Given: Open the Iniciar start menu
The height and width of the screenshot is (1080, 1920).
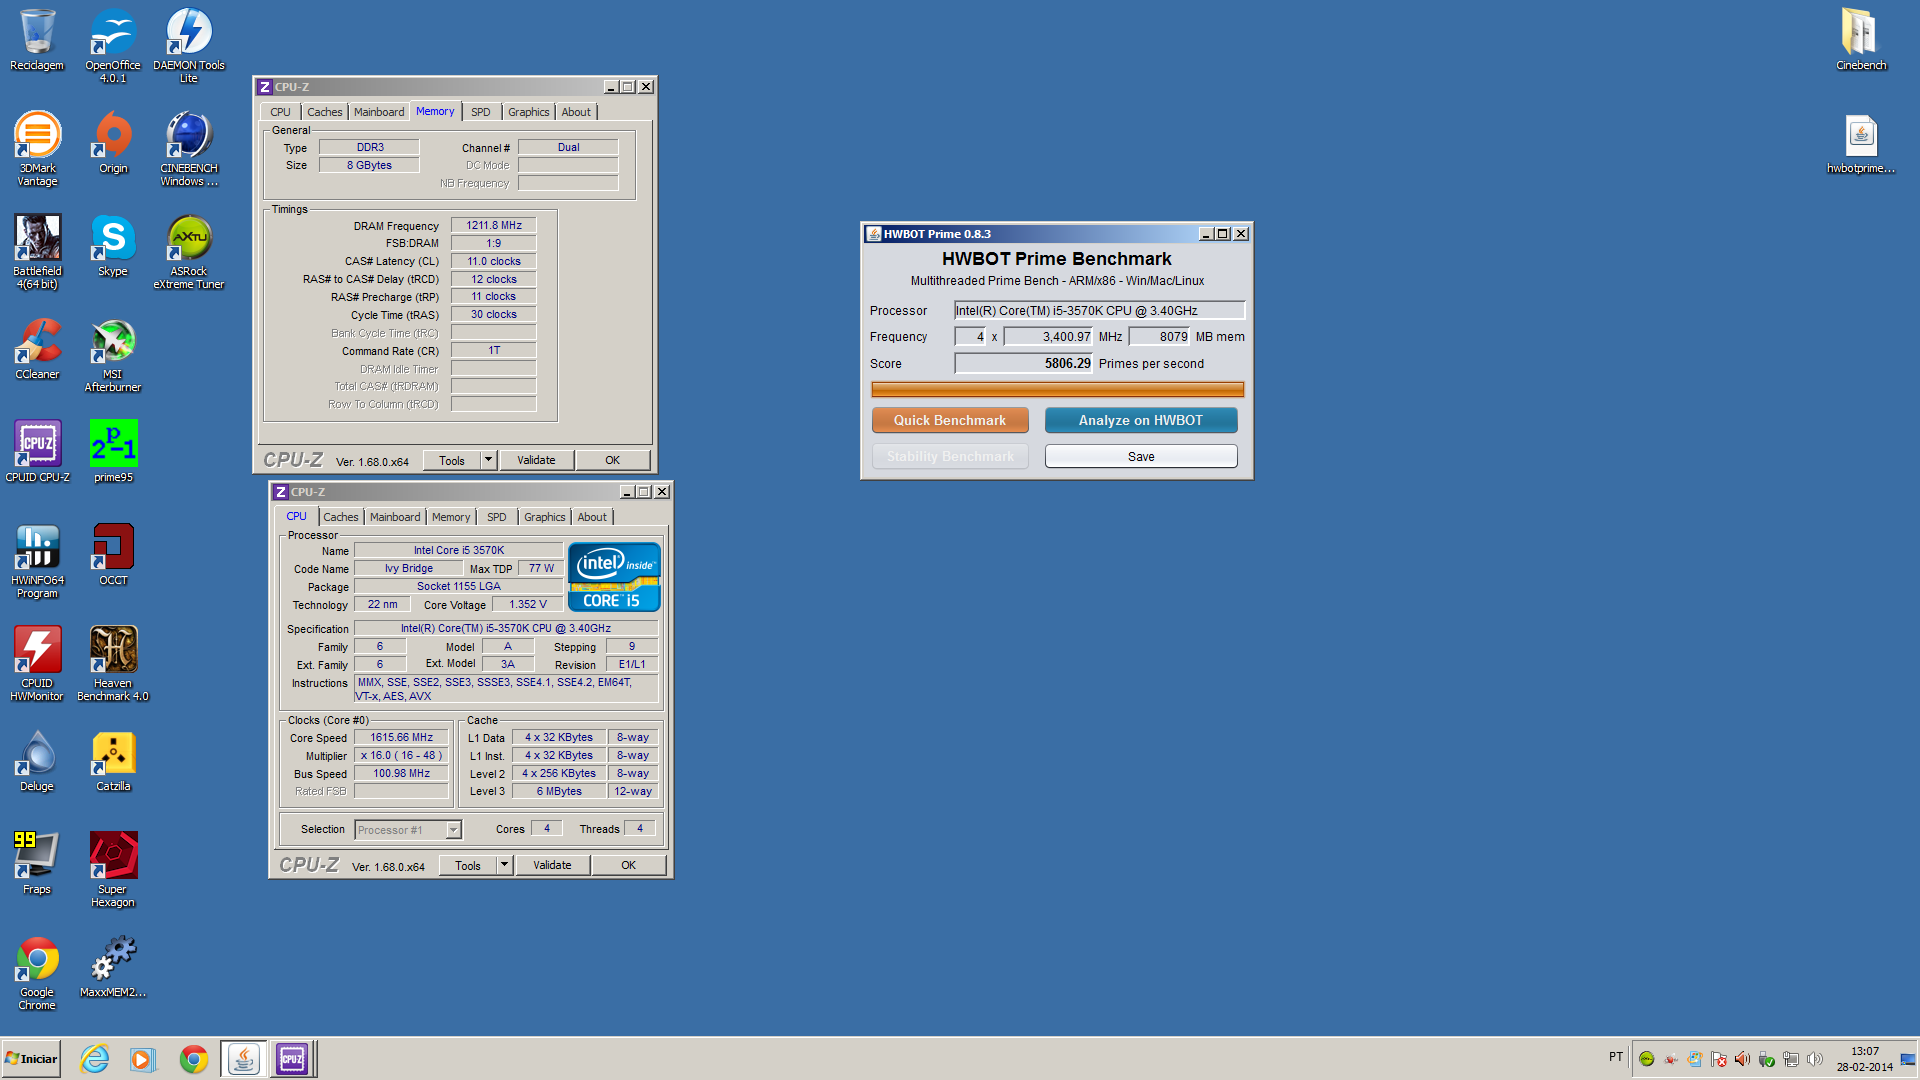Looking at the screenshot, I should tap(31, 1058).
